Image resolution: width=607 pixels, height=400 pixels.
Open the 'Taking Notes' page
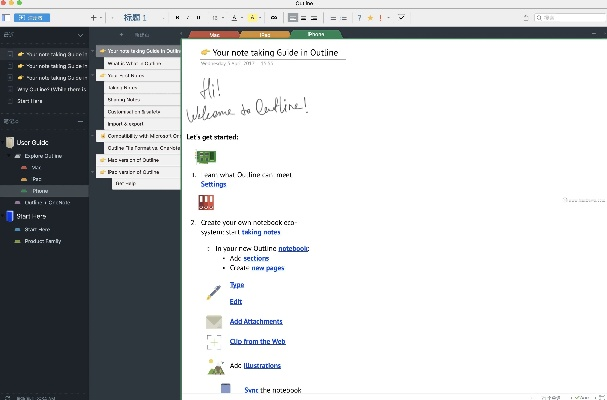point(142,88)
